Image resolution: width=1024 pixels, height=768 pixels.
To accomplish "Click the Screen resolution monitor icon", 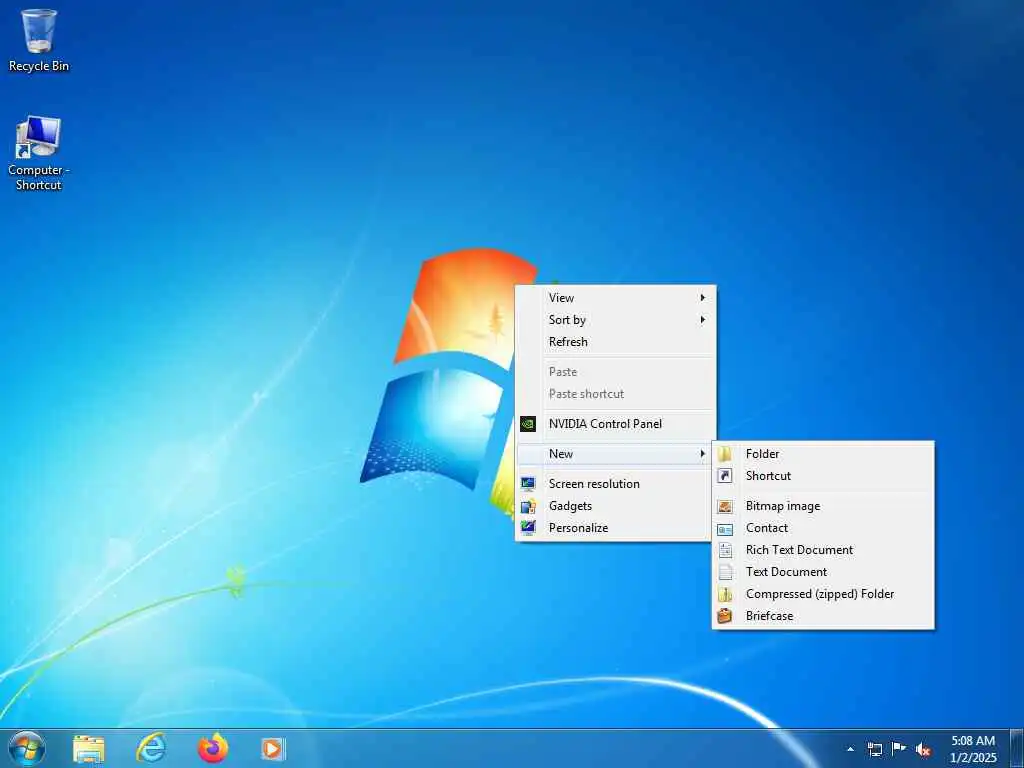I will (528, 484).
